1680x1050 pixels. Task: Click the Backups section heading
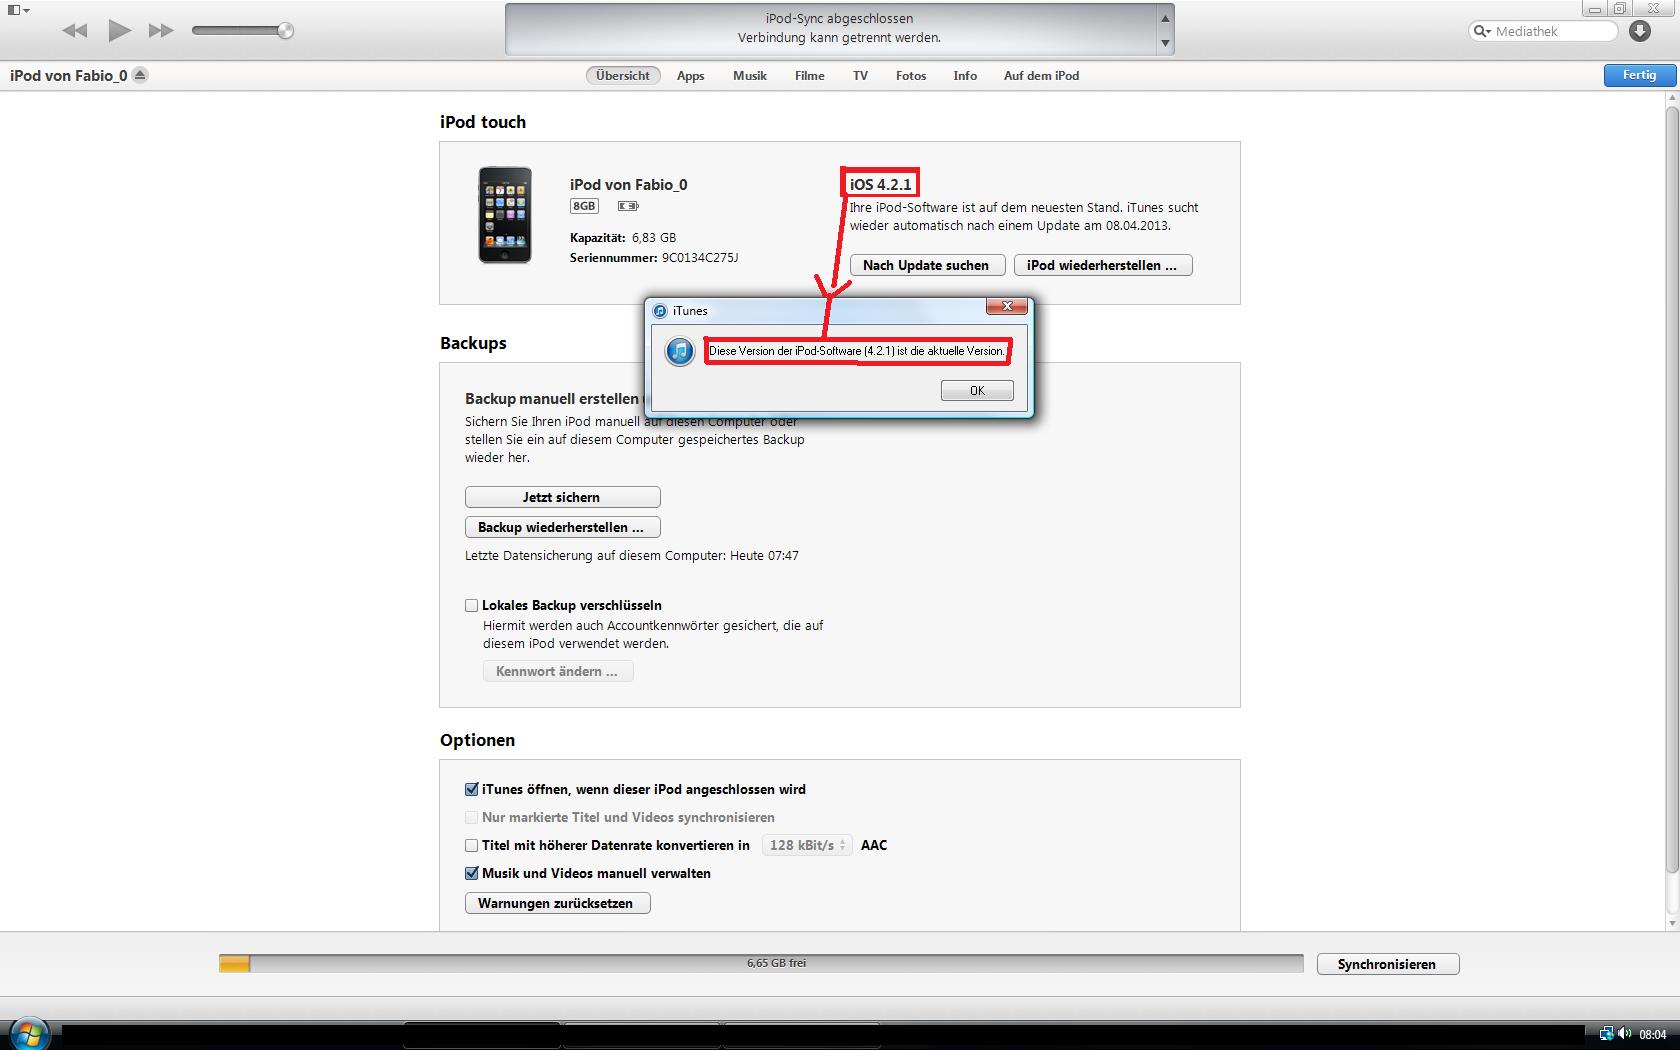pyautogui.click(x=473, y=343)
